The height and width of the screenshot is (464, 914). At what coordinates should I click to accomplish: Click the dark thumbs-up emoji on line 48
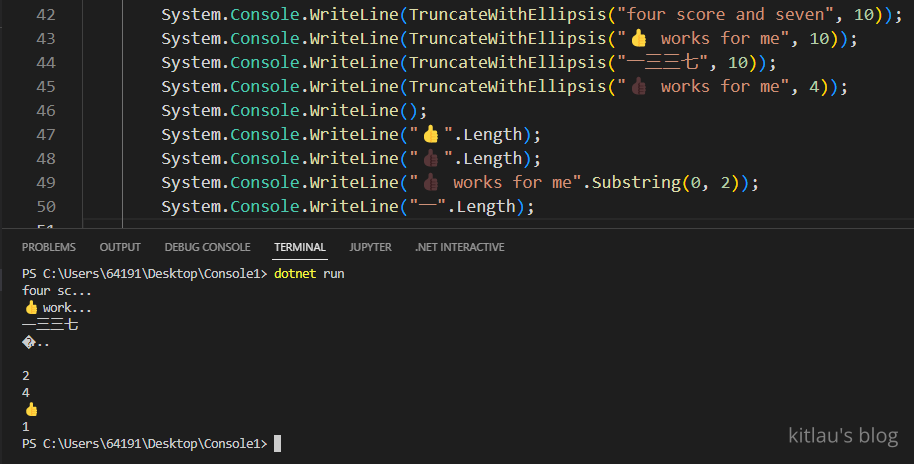431,159
